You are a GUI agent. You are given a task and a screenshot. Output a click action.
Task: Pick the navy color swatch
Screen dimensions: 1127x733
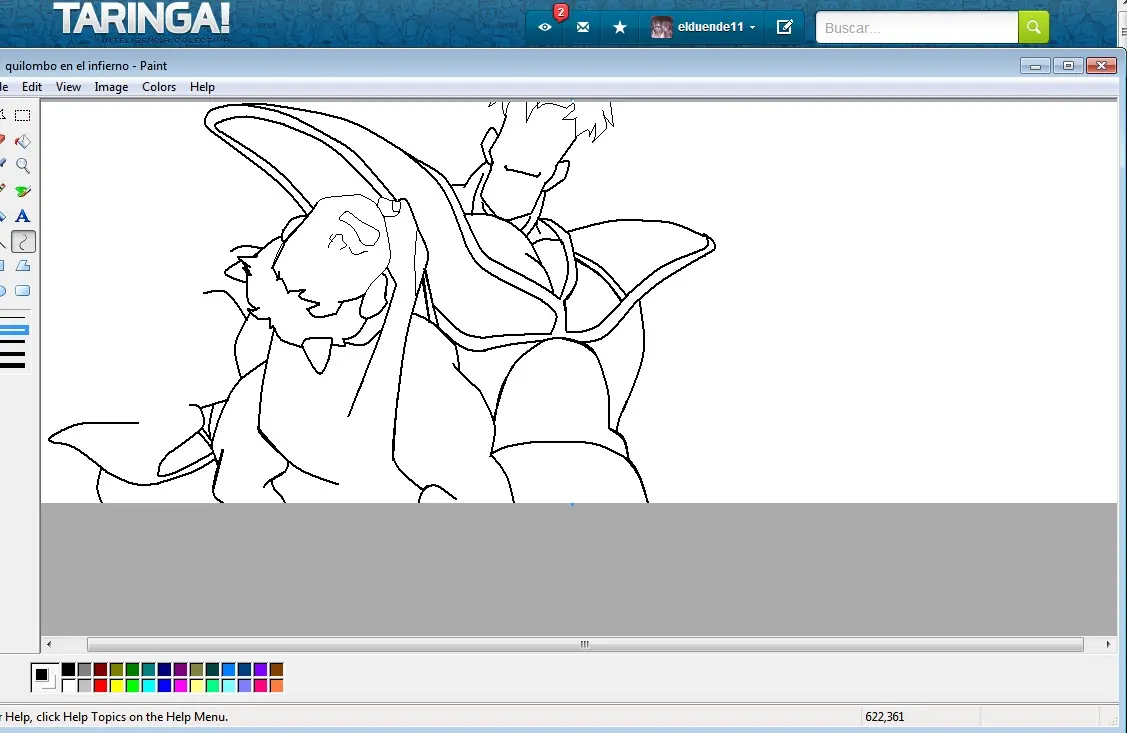[x=165, y=670]
